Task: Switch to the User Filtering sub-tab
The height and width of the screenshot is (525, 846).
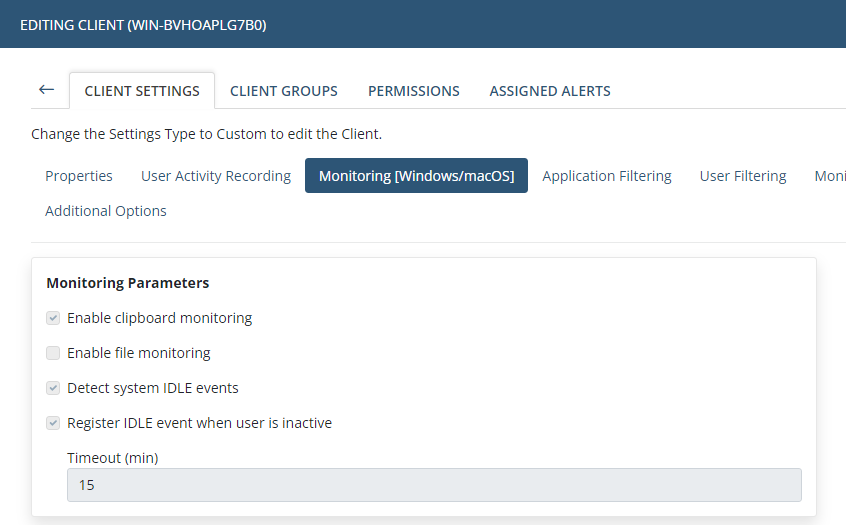Action: coord(743,176)
